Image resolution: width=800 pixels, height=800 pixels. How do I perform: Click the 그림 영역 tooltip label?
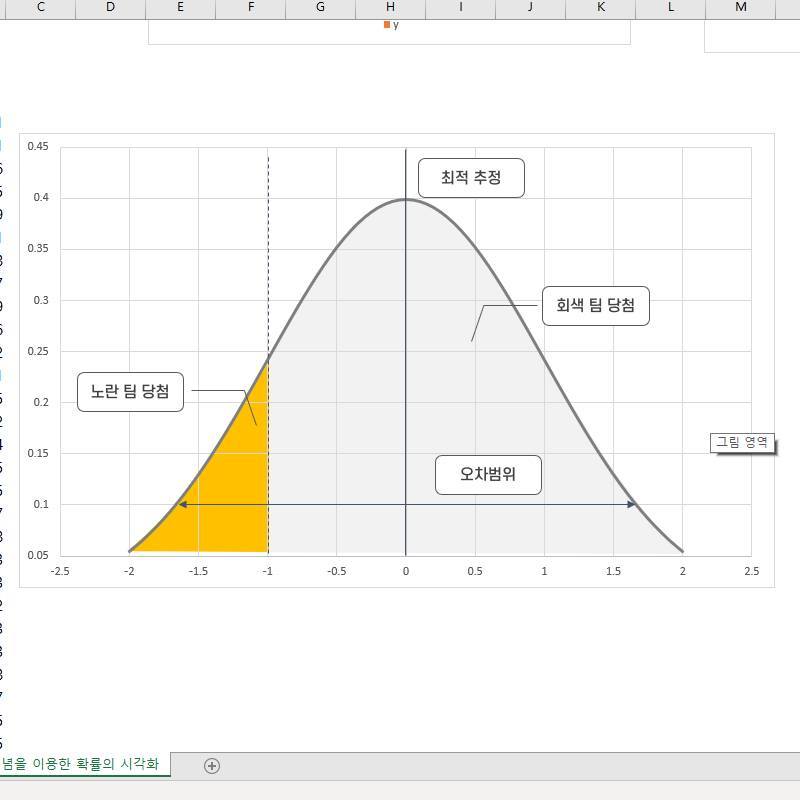(742, 442)
